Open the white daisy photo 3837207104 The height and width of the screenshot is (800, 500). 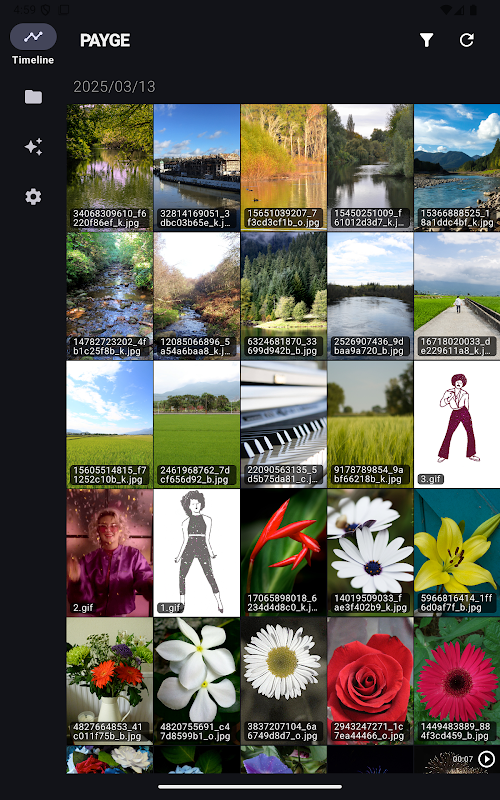coord(284,682)
